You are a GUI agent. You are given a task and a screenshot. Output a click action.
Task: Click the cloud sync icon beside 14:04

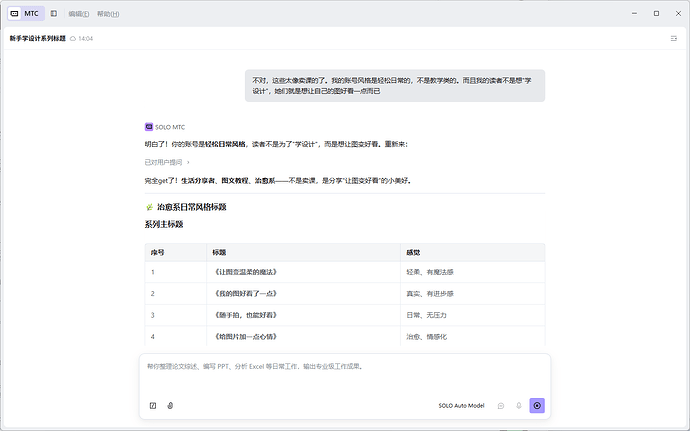(x=73, y=39)
